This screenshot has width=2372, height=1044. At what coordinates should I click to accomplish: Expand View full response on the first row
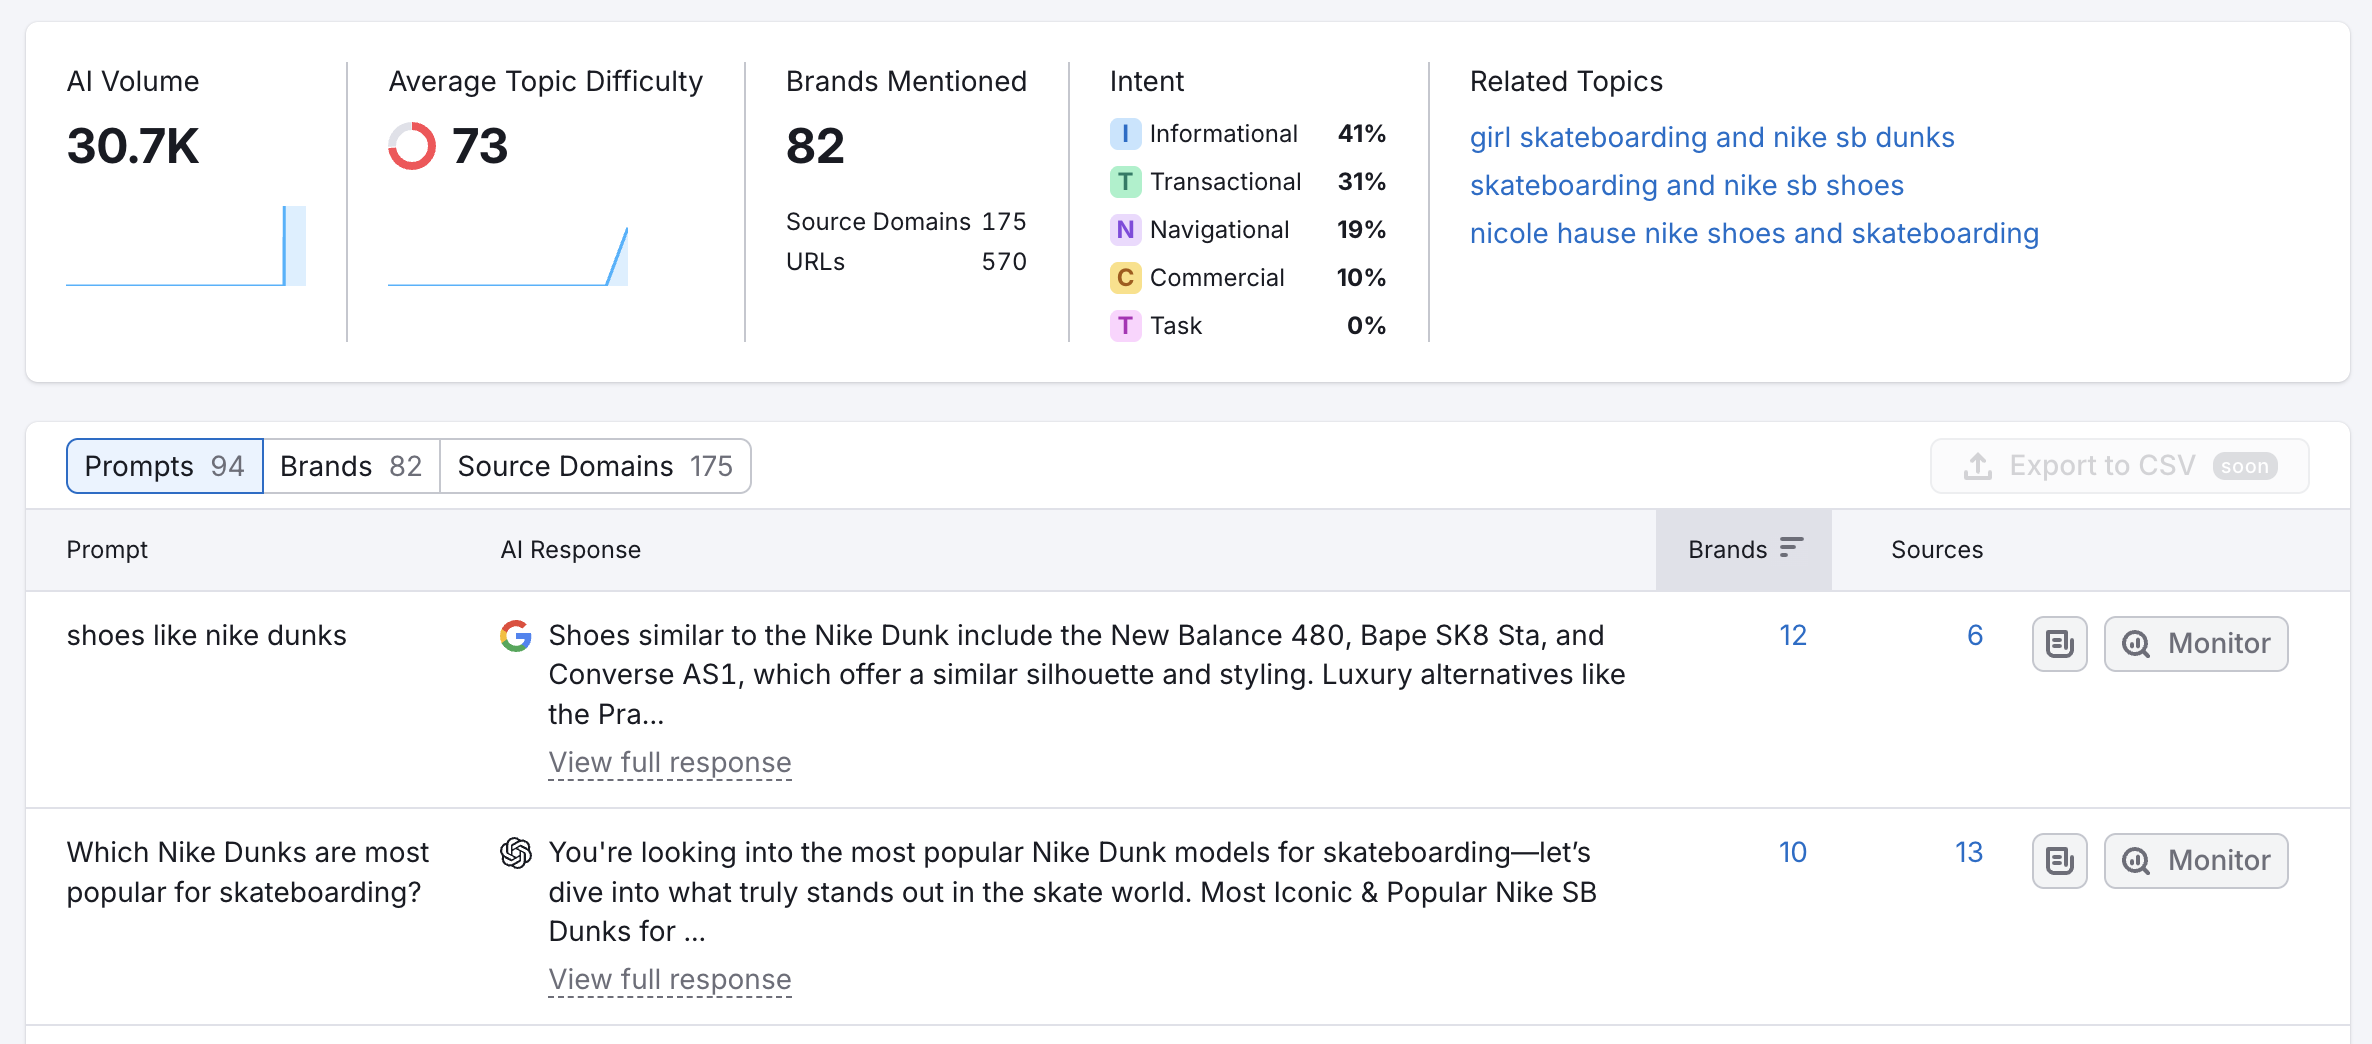point(669,762)
